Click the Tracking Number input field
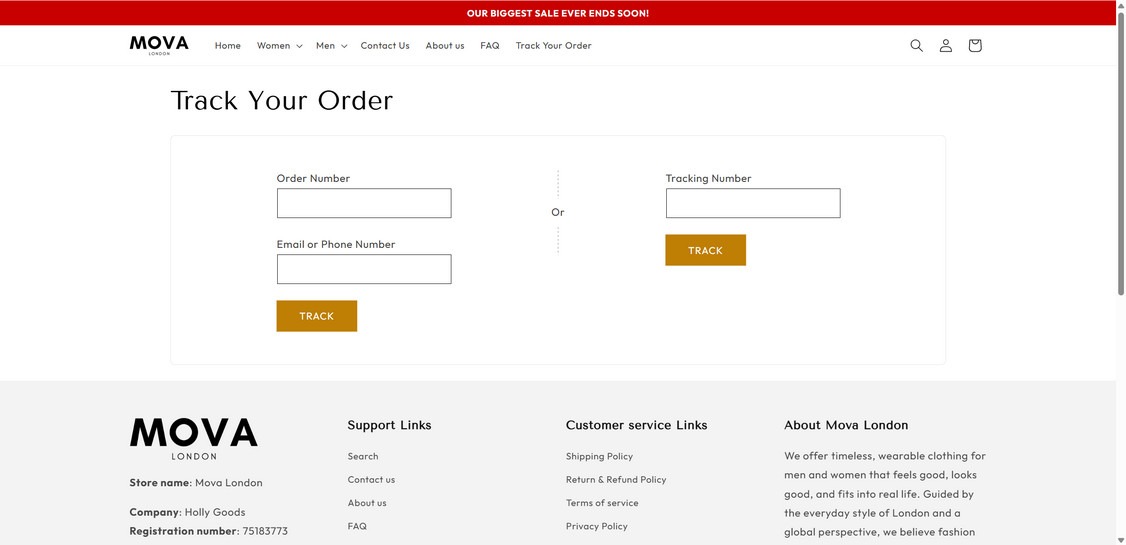Screen dimensions: 1126x545 point(753,203)
